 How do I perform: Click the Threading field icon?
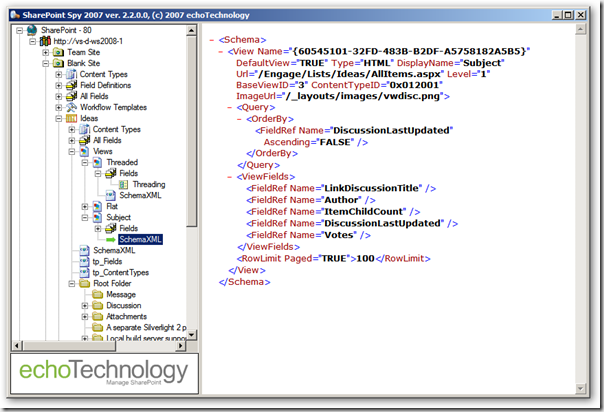[x=123, y=184]
